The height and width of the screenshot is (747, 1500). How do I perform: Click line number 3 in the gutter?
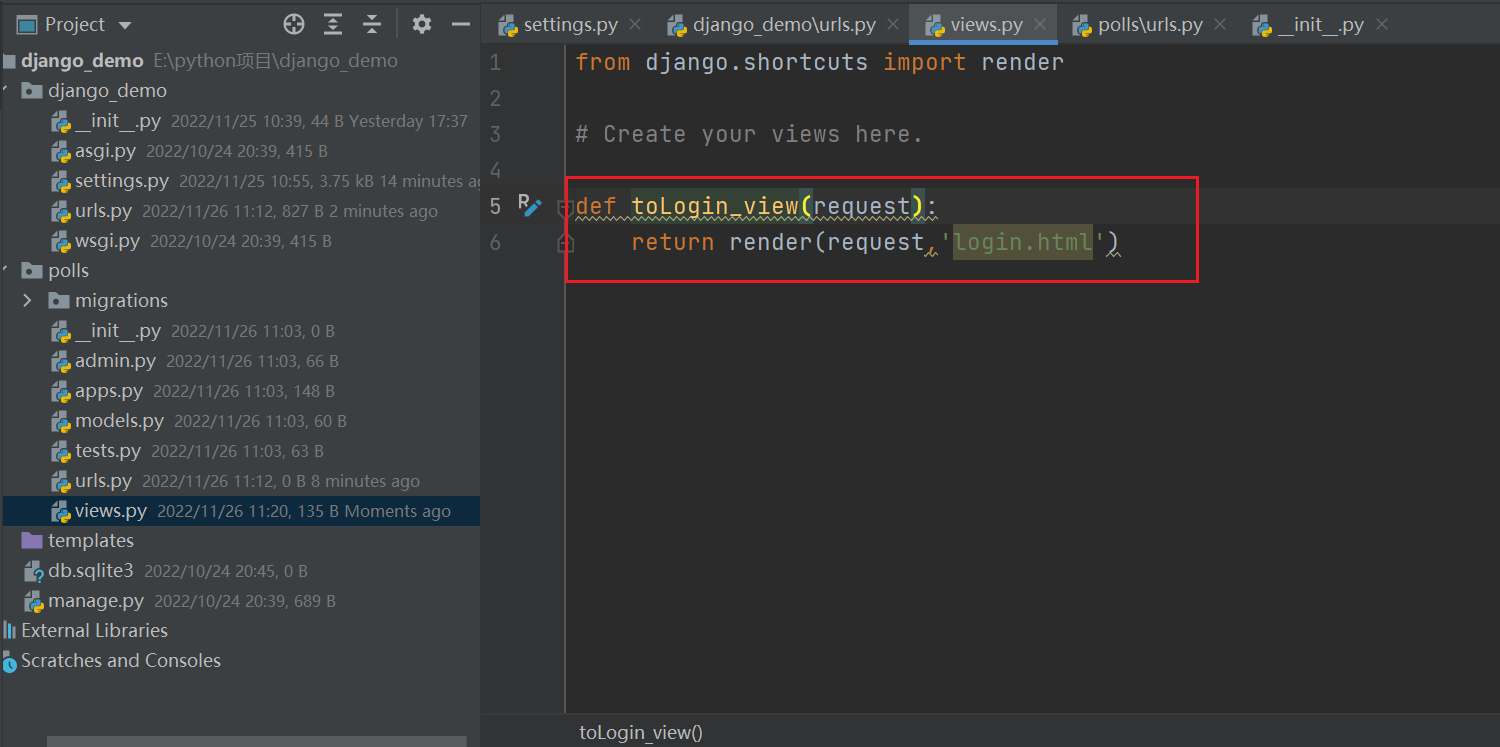click(495, 134)
